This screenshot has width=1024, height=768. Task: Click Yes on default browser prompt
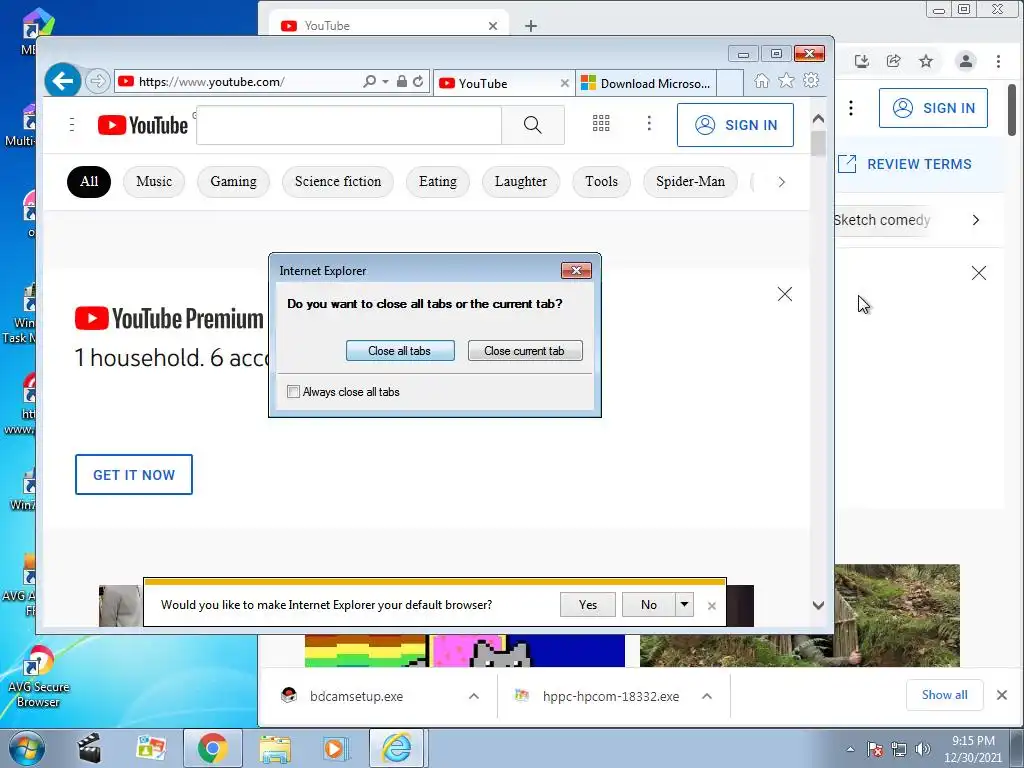tap(588, 605)
